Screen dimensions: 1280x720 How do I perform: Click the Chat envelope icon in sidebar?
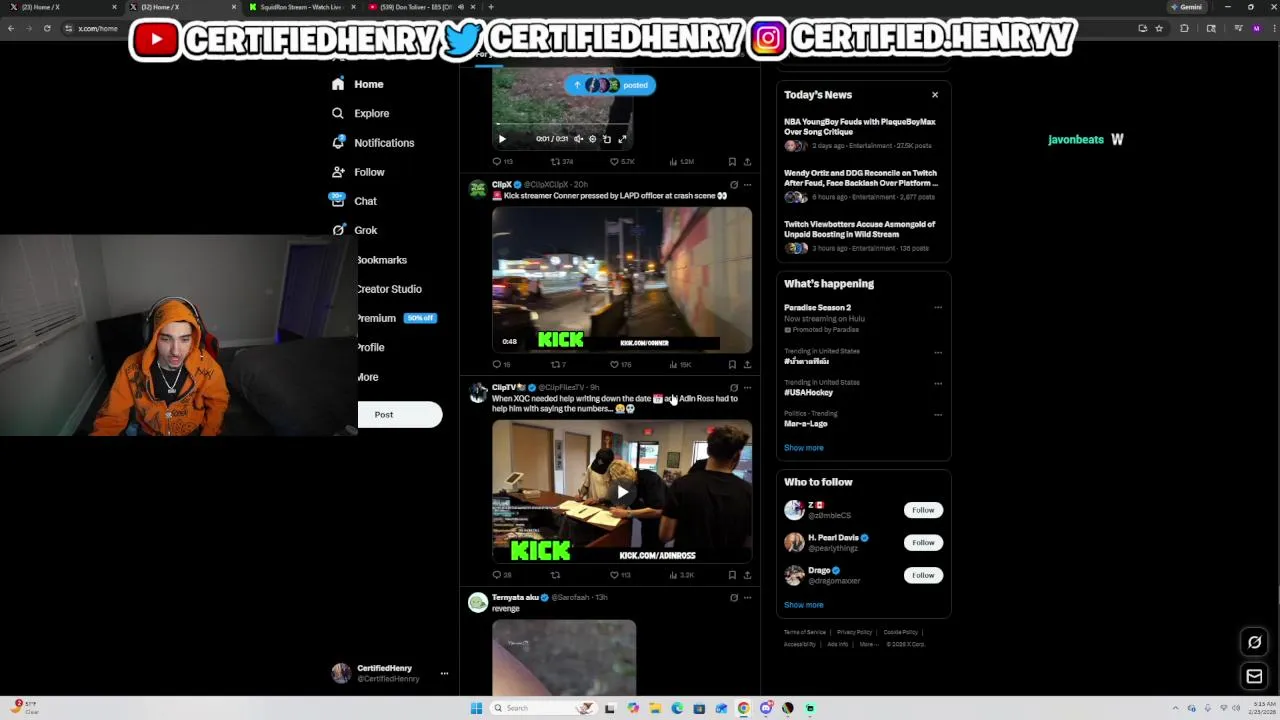pyautogui.click(x=338, y=201)
